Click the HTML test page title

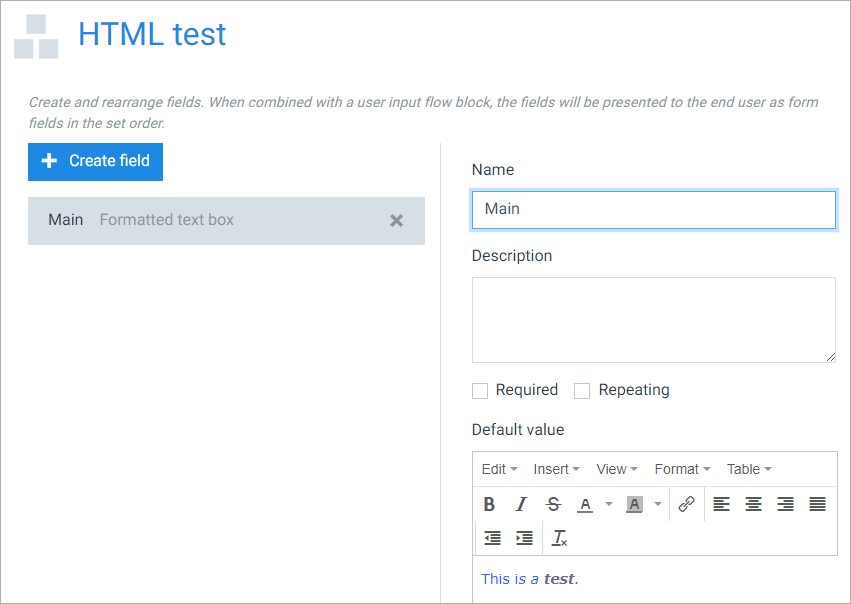point(152,34)
